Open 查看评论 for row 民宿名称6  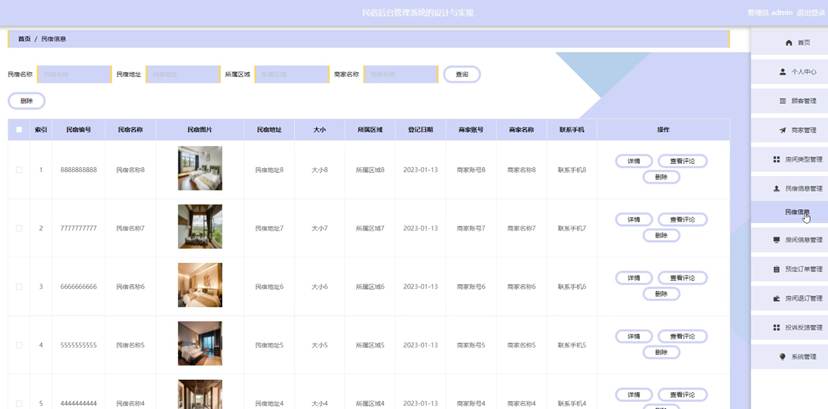click(682, 278)
